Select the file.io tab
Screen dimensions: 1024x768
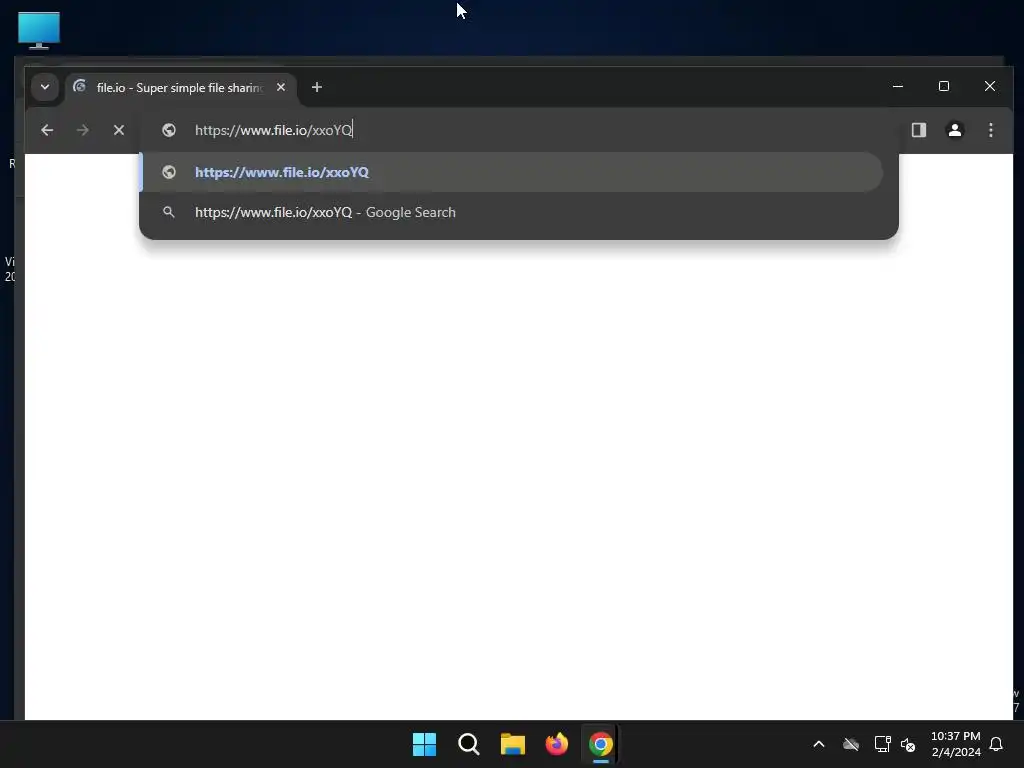point(181,88)
